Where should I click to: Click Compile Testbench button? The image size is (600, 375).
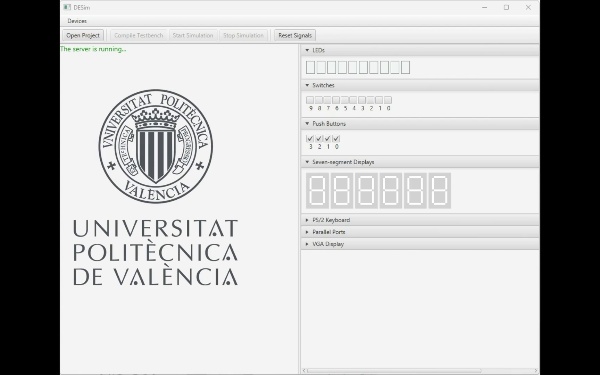point(139,36)
